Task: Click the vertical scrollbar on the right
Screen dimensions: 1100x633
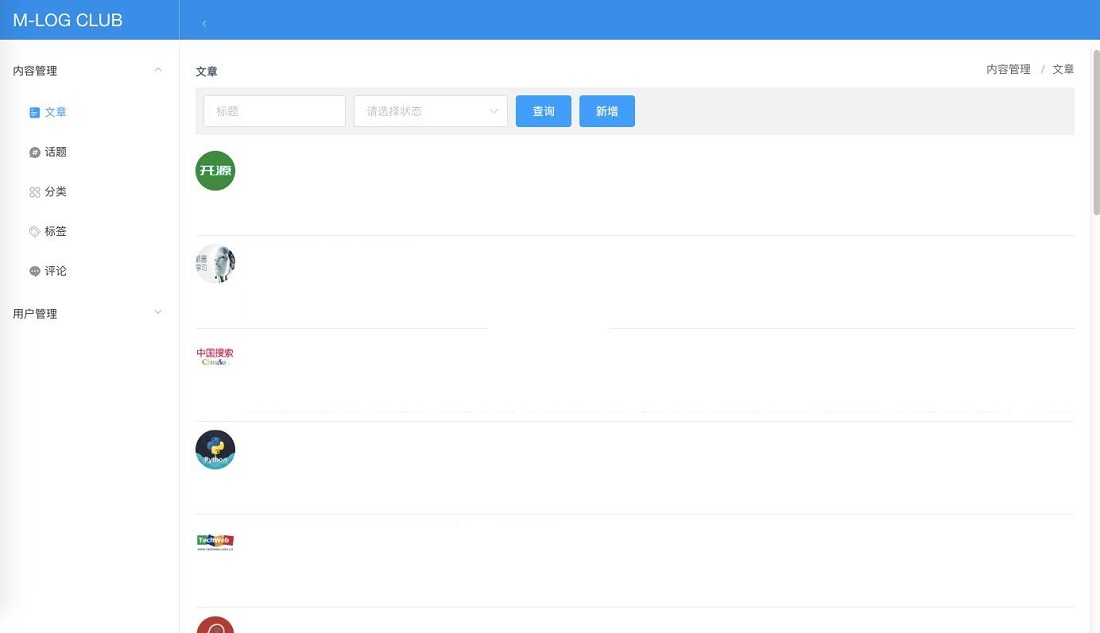Action: pos(1096,130)
